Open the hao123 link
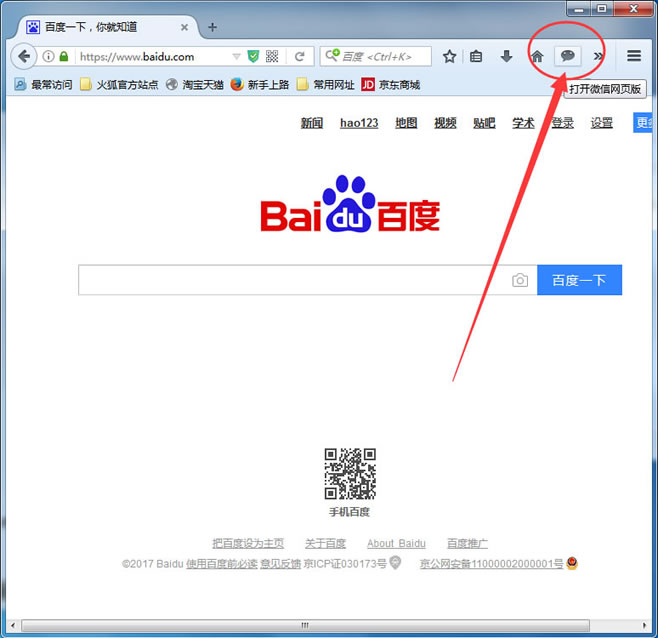The height and width of the screenshot is (638, 658). tap(359, 123)
